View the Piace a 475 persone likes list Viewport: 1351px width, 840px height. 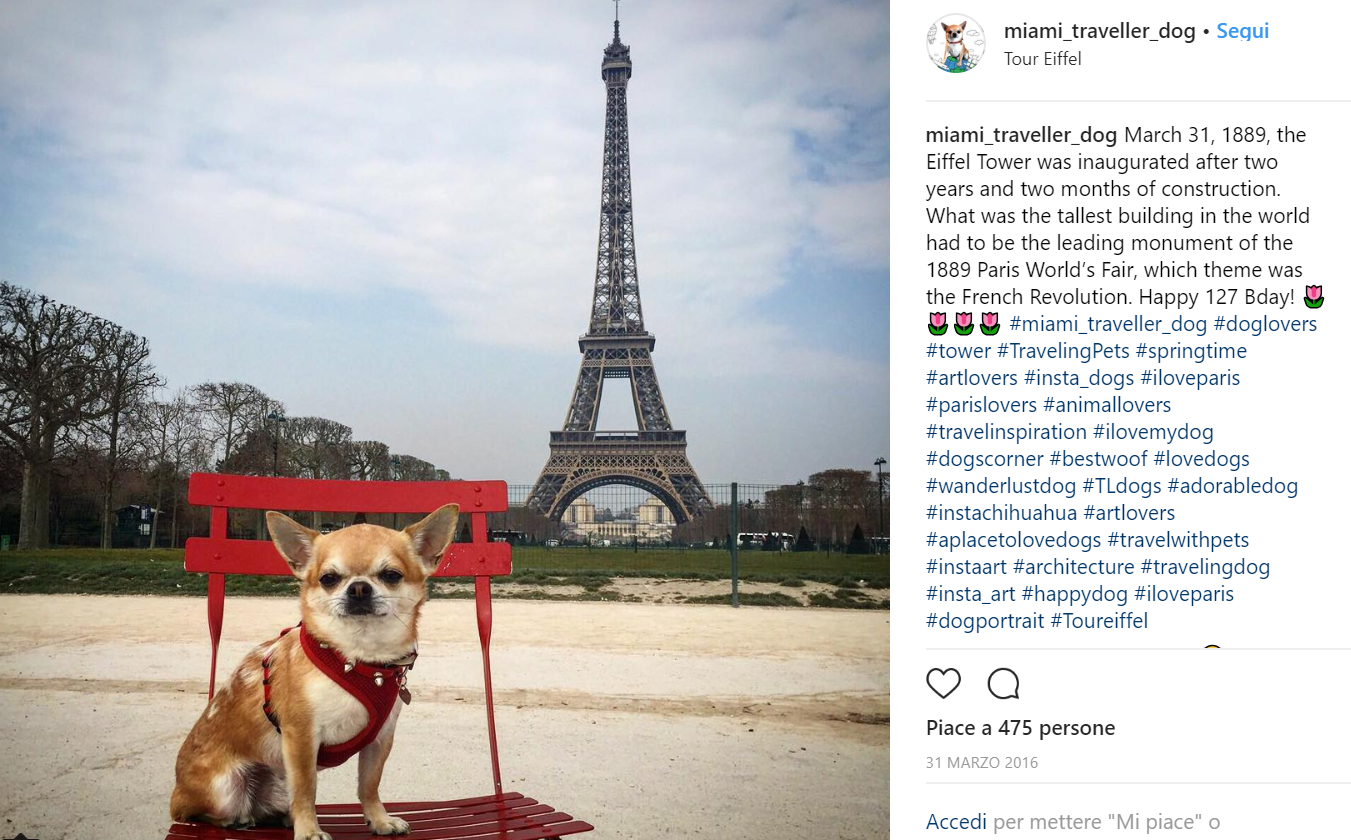pyautogui.click(x=1020, y=728)
